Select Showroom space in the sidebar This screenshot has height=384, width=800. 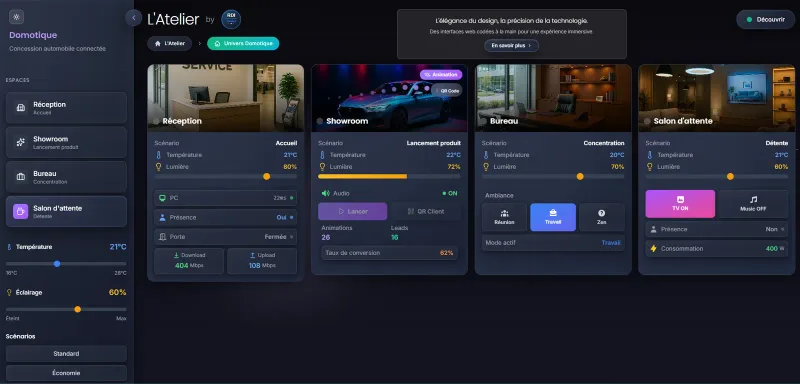point(66,142)
